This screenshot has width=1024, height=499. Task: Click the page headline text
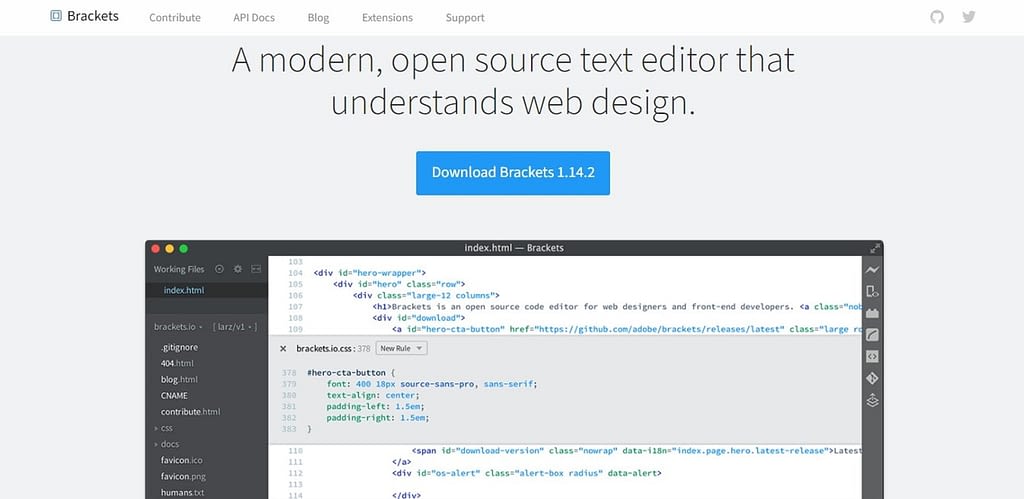click(x=513, y=82)
